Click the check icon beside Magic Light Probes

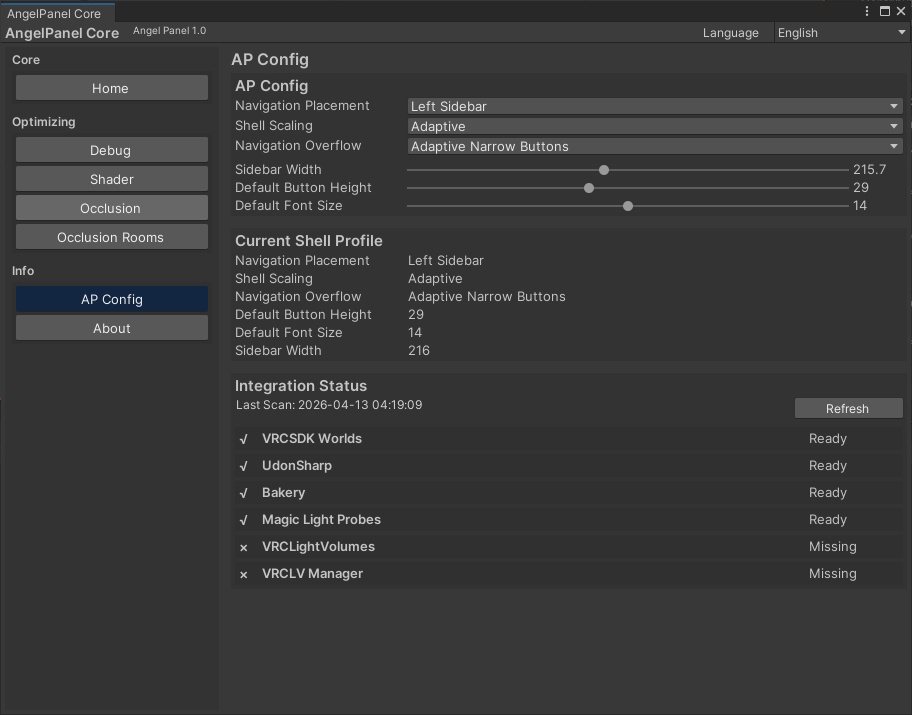[243, 519]
